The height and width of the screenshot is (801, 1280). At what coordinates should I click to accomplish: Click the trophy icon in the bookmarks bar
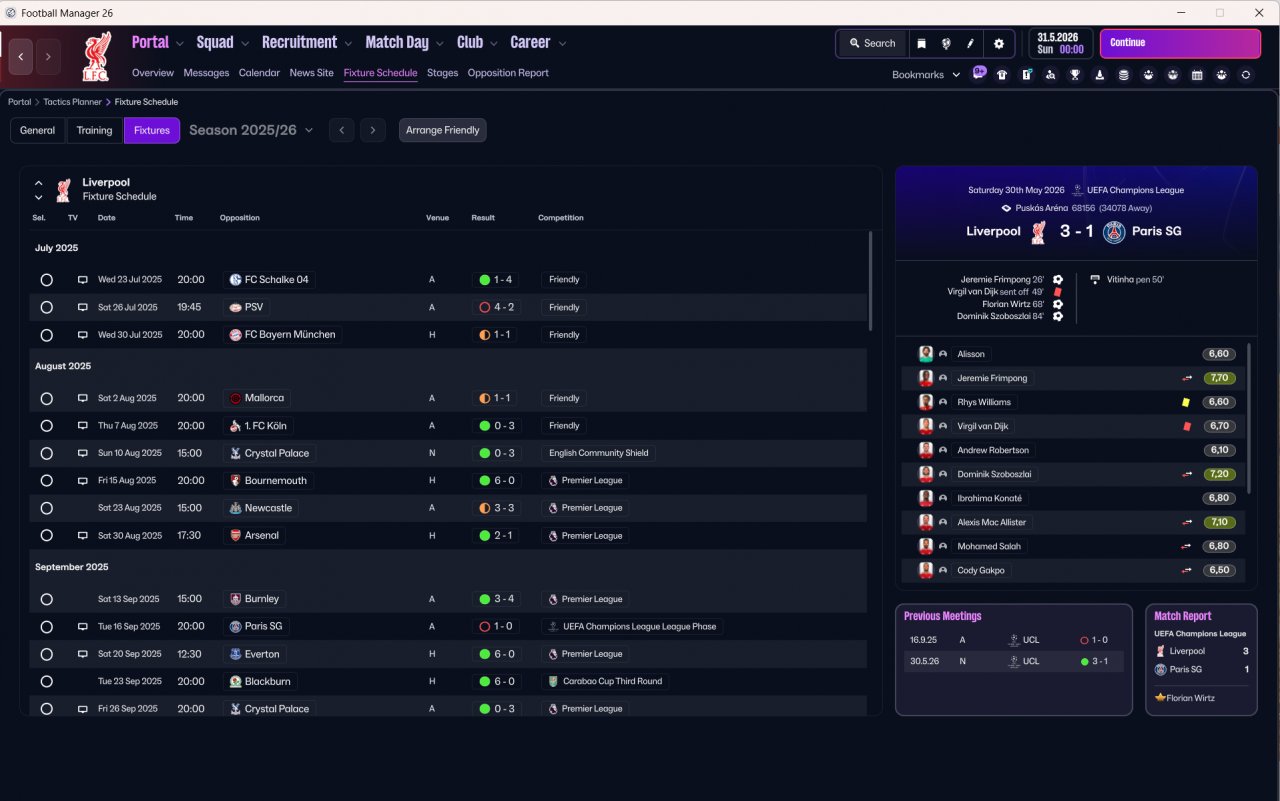(x=1075, y=75)
